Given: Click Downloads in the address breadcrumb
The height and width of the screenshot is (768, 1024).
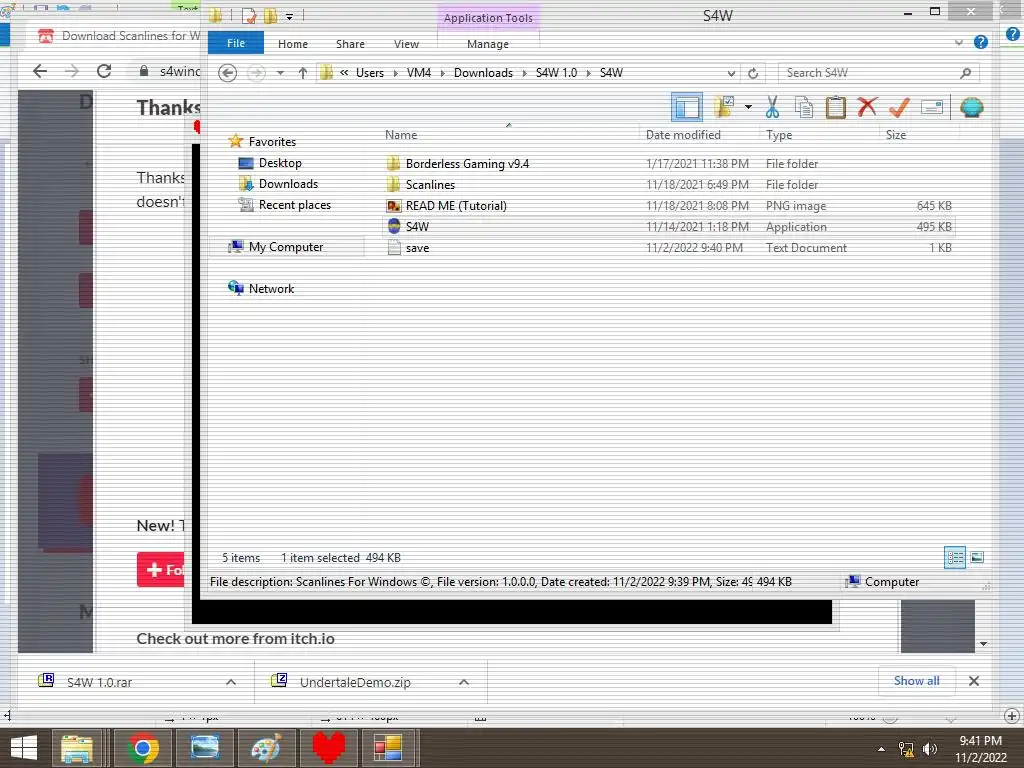Looking at the screenshot, I should coord(483,72).
